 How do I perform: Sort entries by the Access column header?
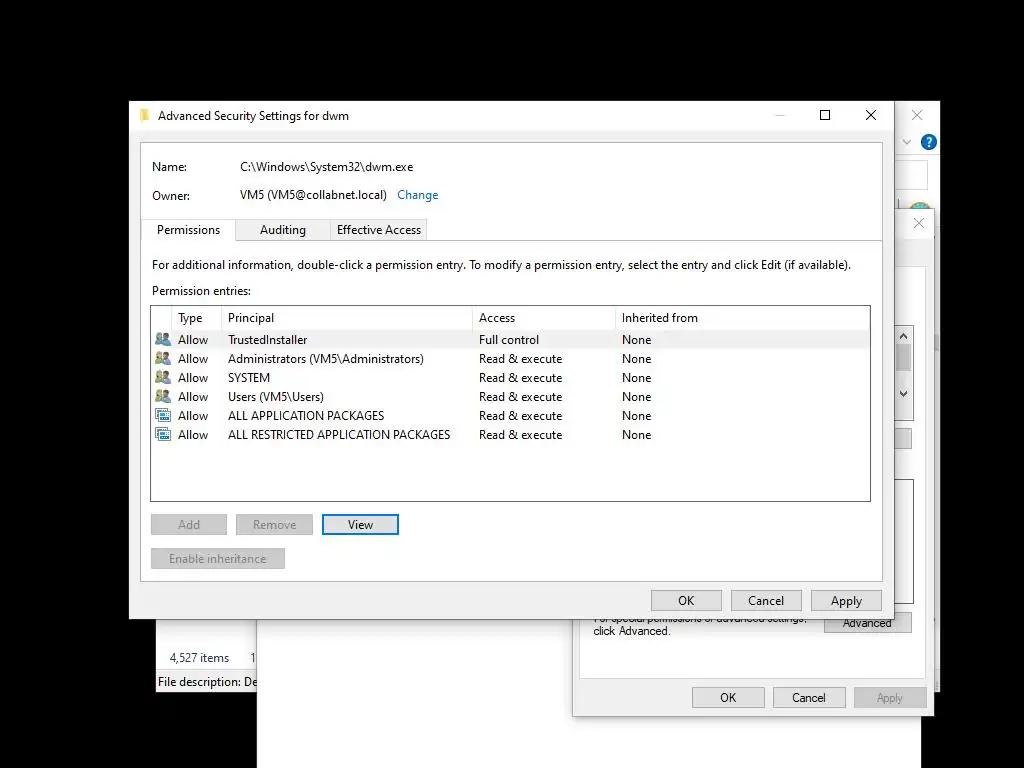544,318
